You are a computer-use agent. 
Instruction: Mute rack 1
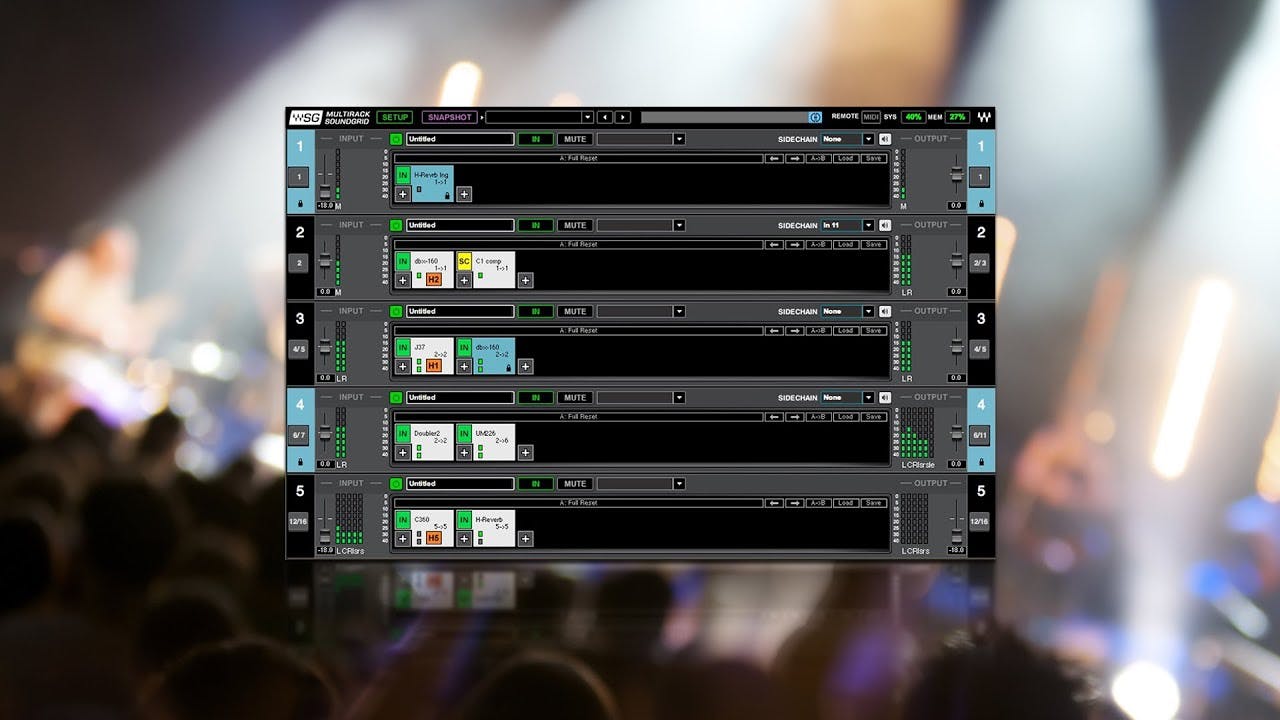click(x=573, y=139)
